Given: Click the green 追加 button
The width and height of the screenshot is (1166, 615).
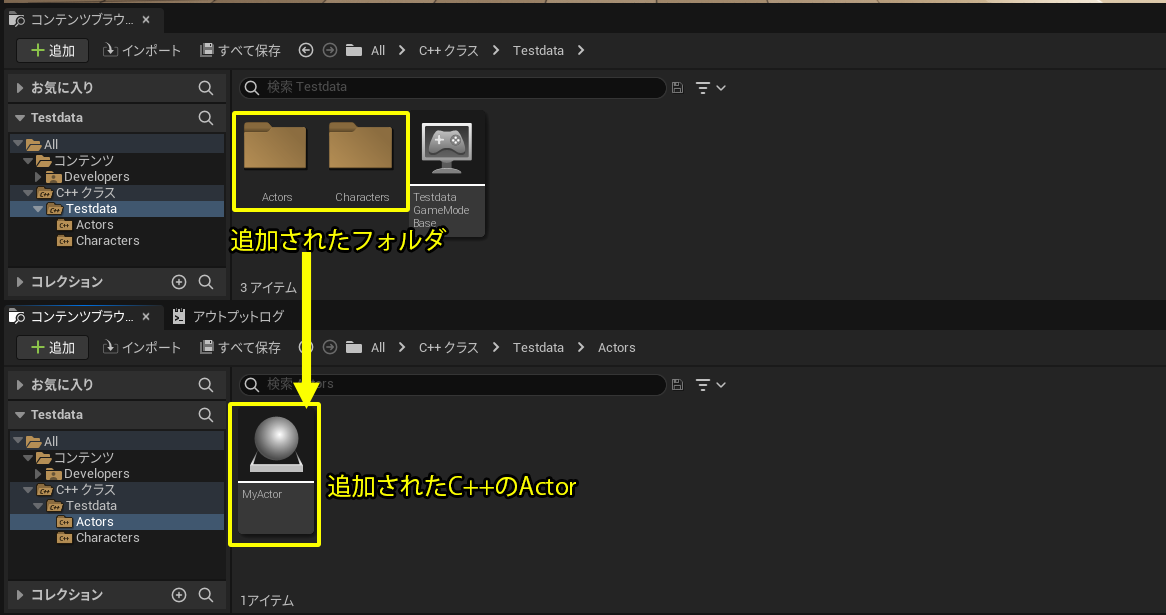Looking at the screenshot, I should point(52,50).
